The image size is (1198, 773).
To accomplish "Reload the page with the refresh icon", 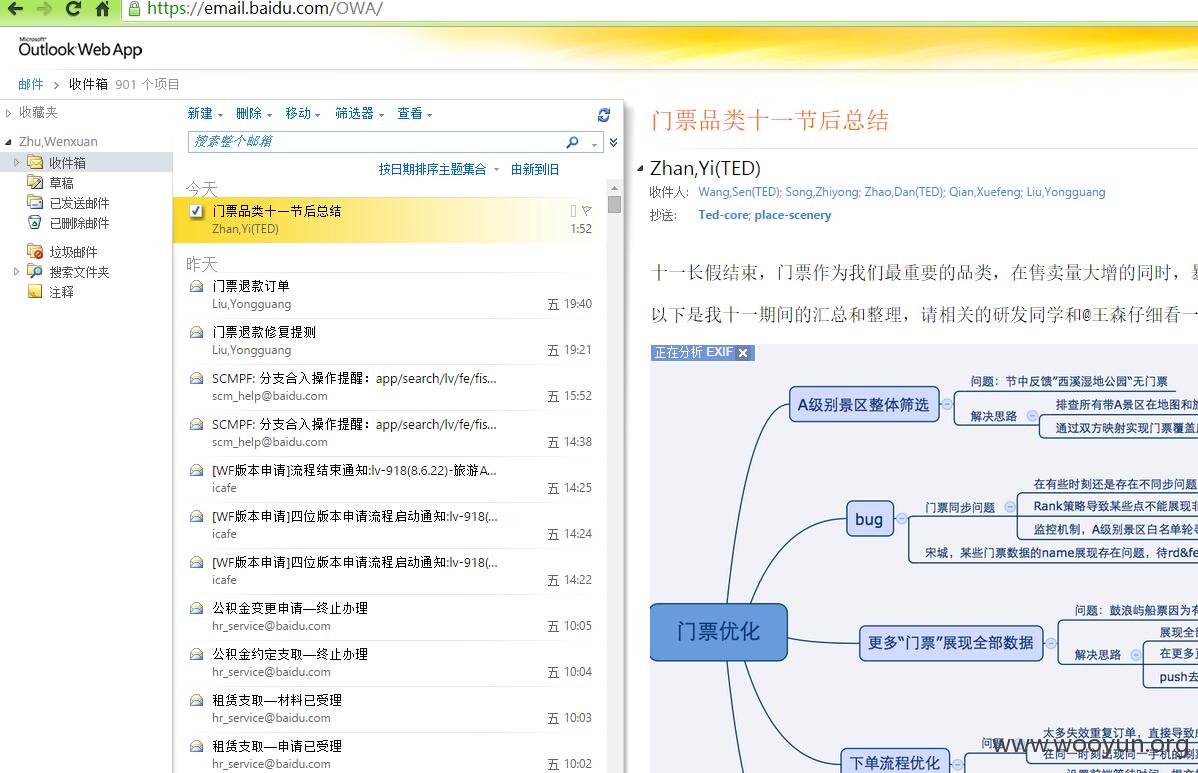I will point(73,8).
